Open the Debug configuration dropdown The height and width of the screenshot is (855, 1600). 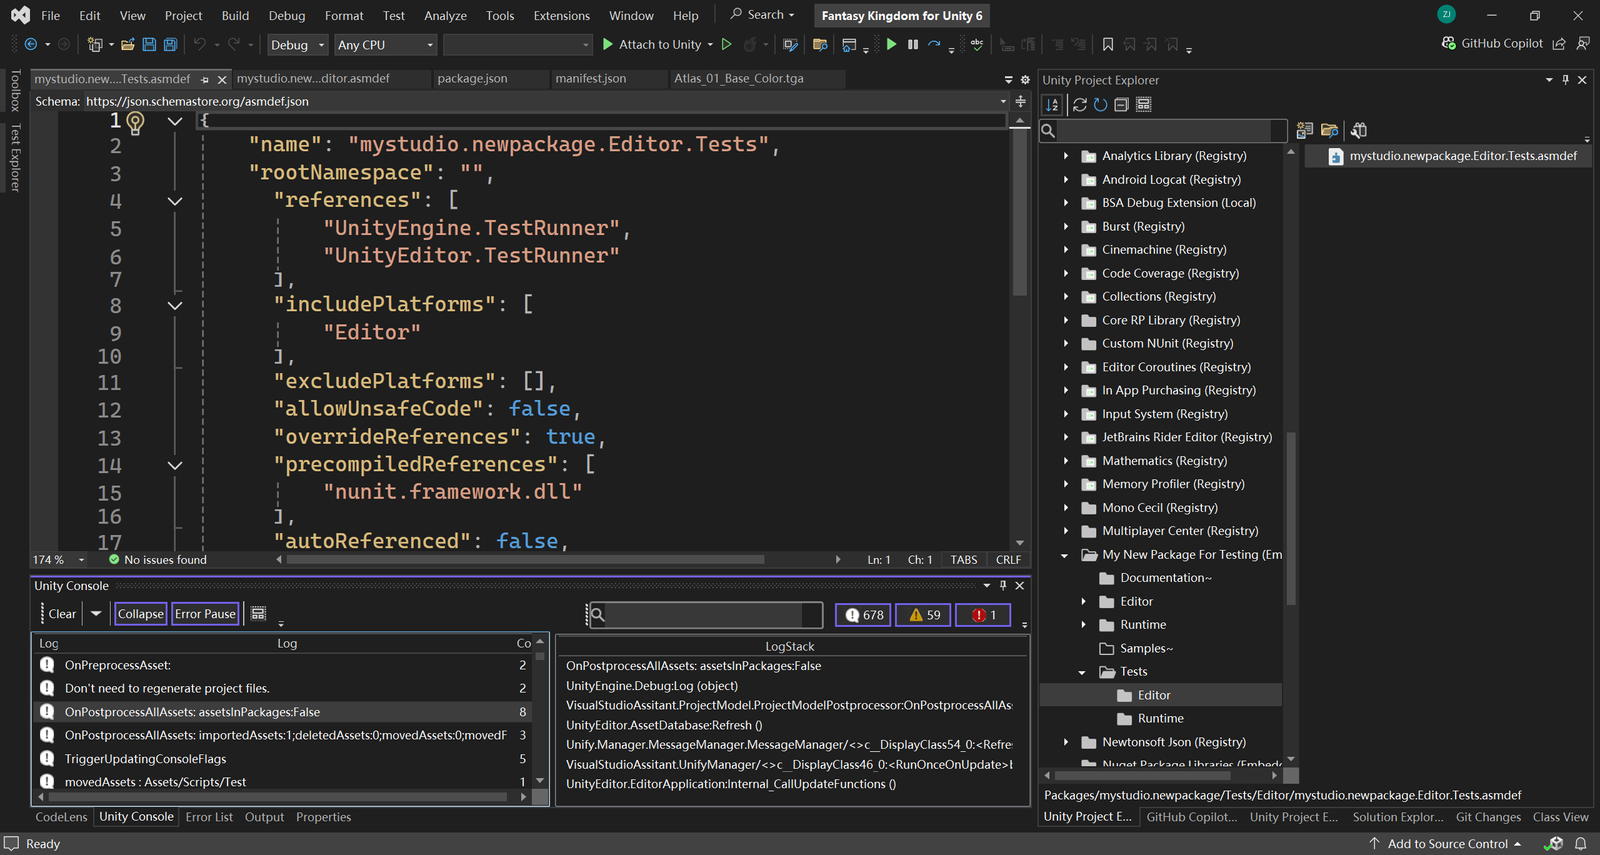coord(297,45)
